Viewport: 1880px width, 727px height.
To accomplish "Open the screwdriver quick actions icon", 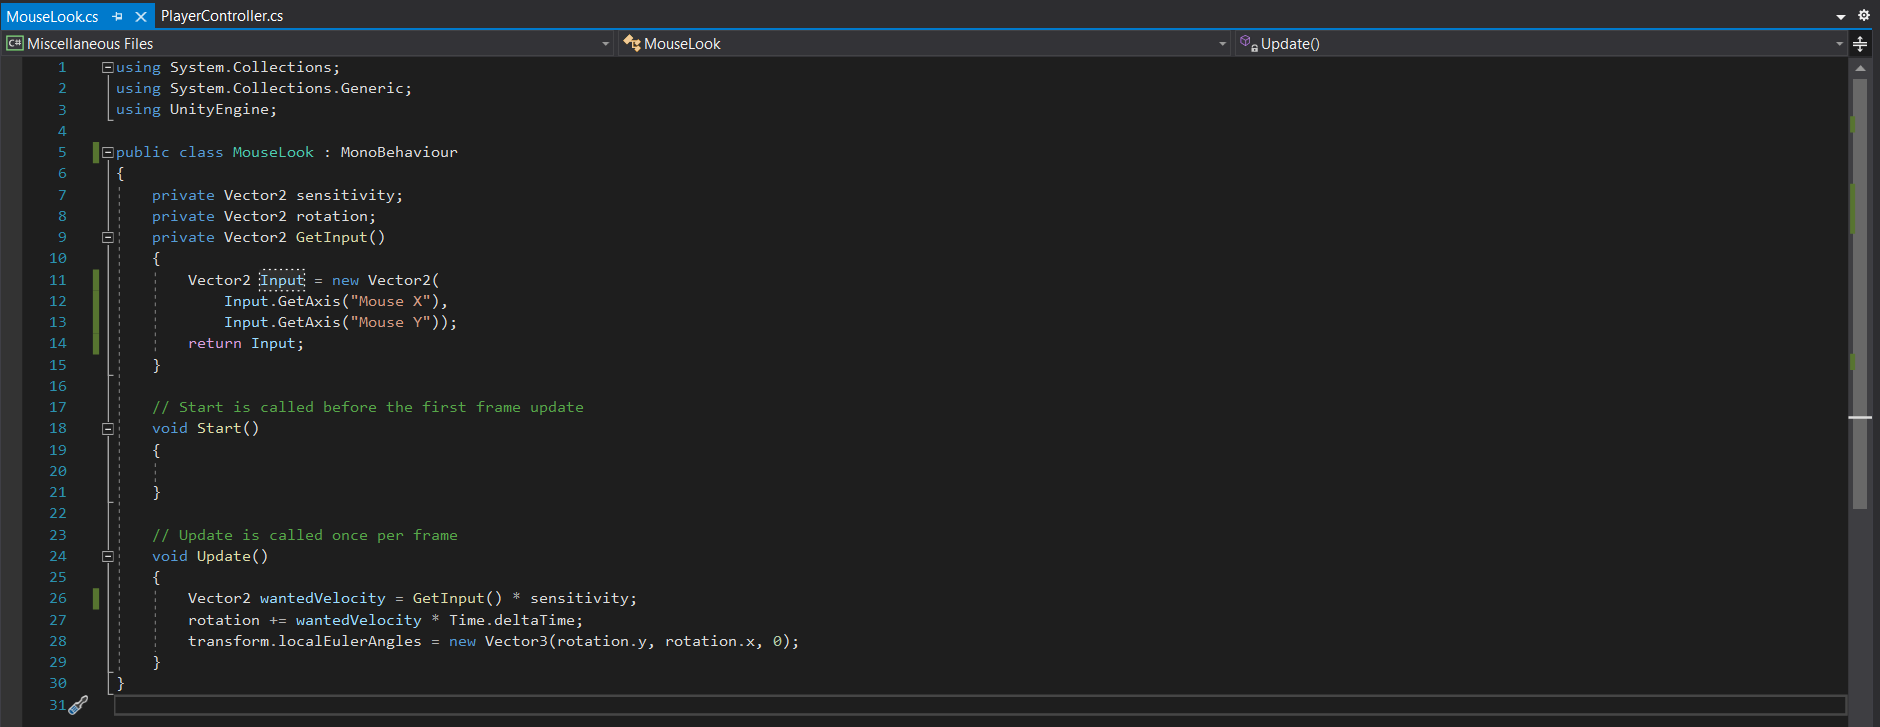I will (x=78, y=705).
